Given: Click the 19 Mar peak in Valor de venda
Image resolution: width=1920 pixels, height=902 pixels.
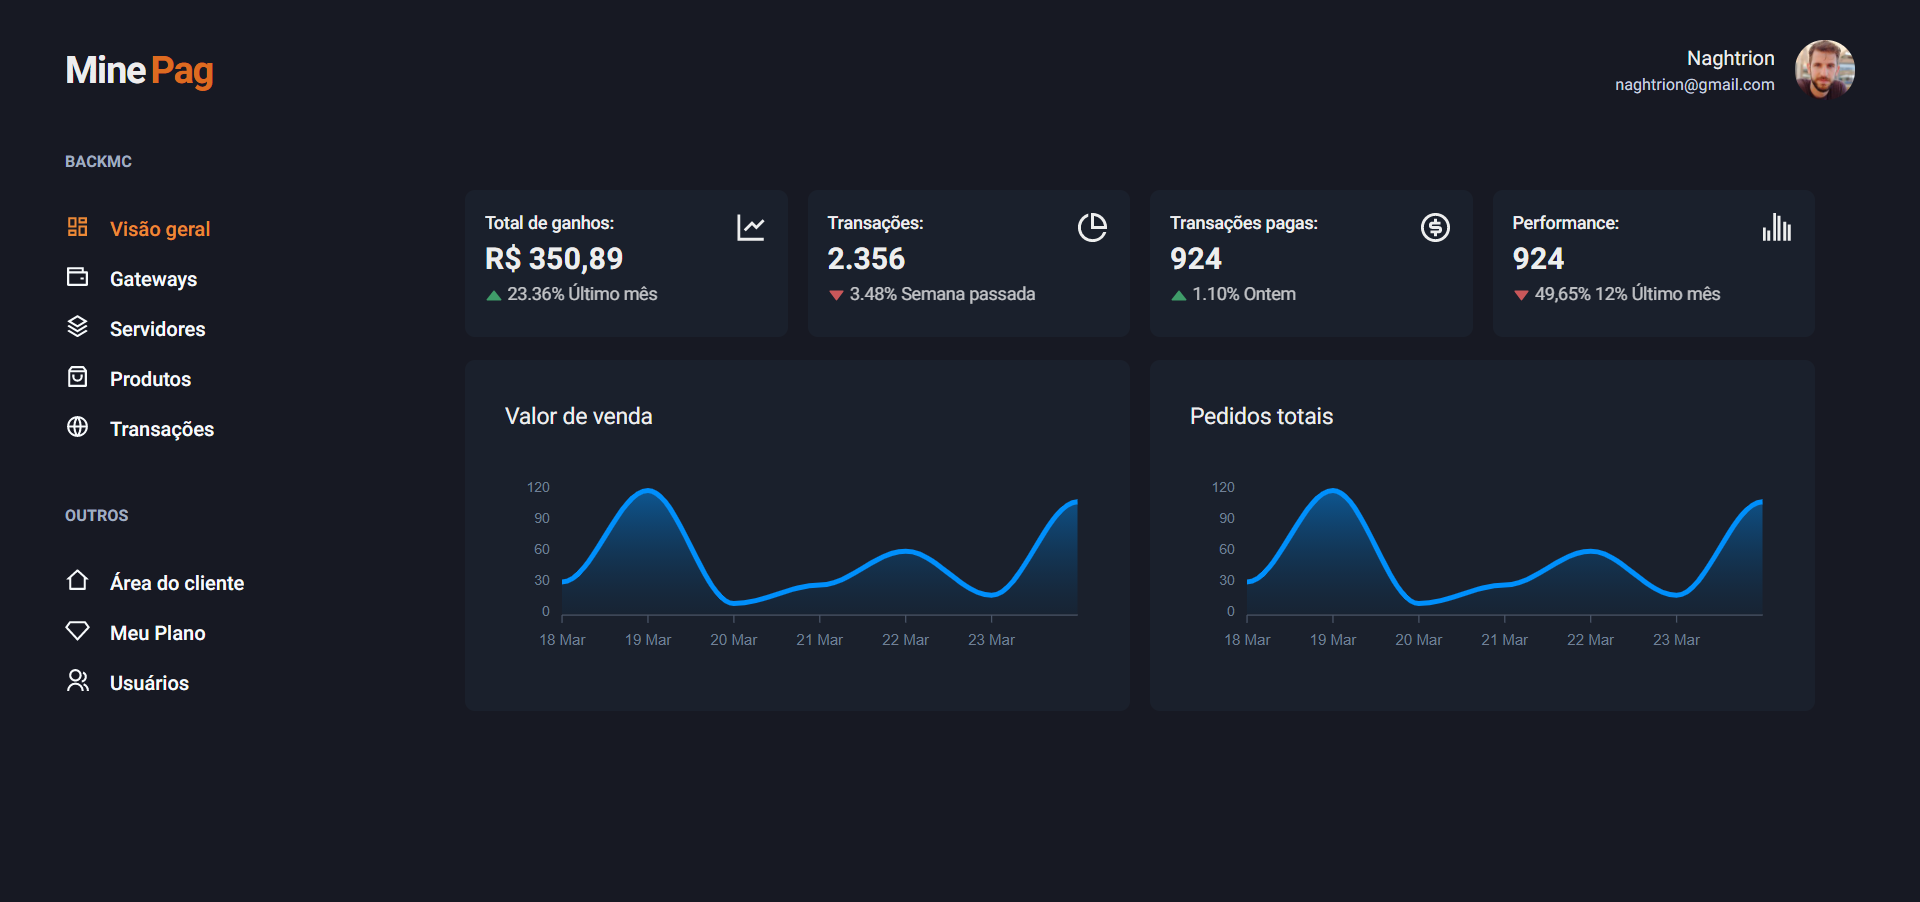Looking at the screenshot, I should 648,491.
